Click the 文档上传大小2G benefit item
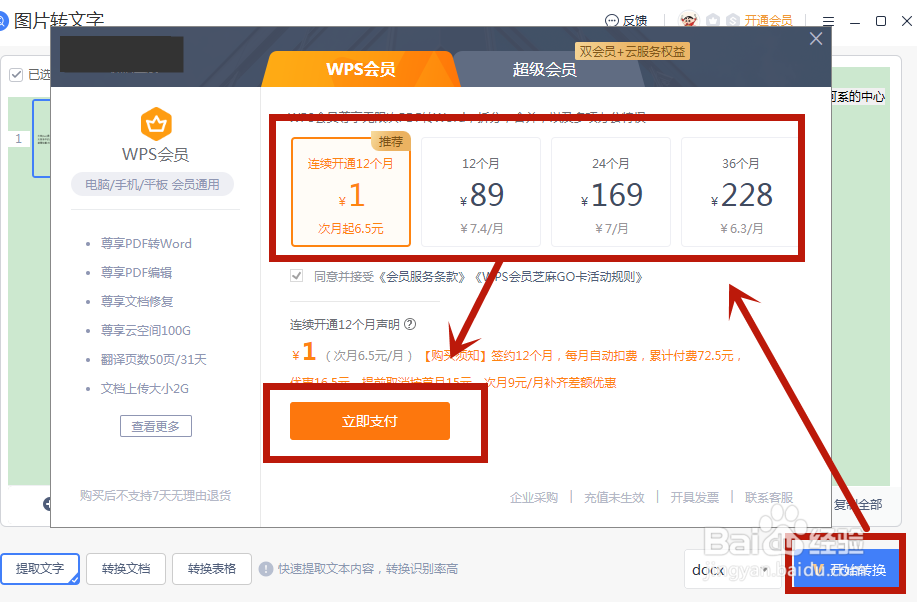 coord(144,388)
